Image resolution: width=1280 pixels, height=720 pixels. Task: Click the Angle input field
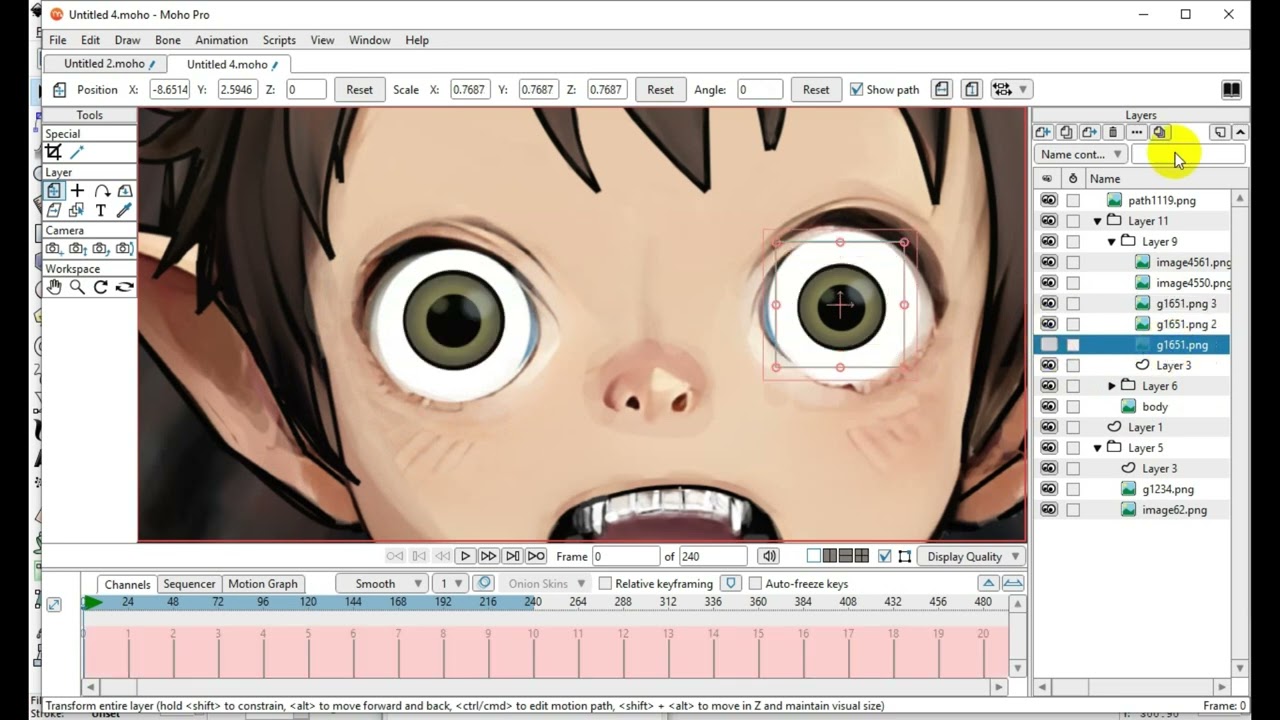(759, 89)
